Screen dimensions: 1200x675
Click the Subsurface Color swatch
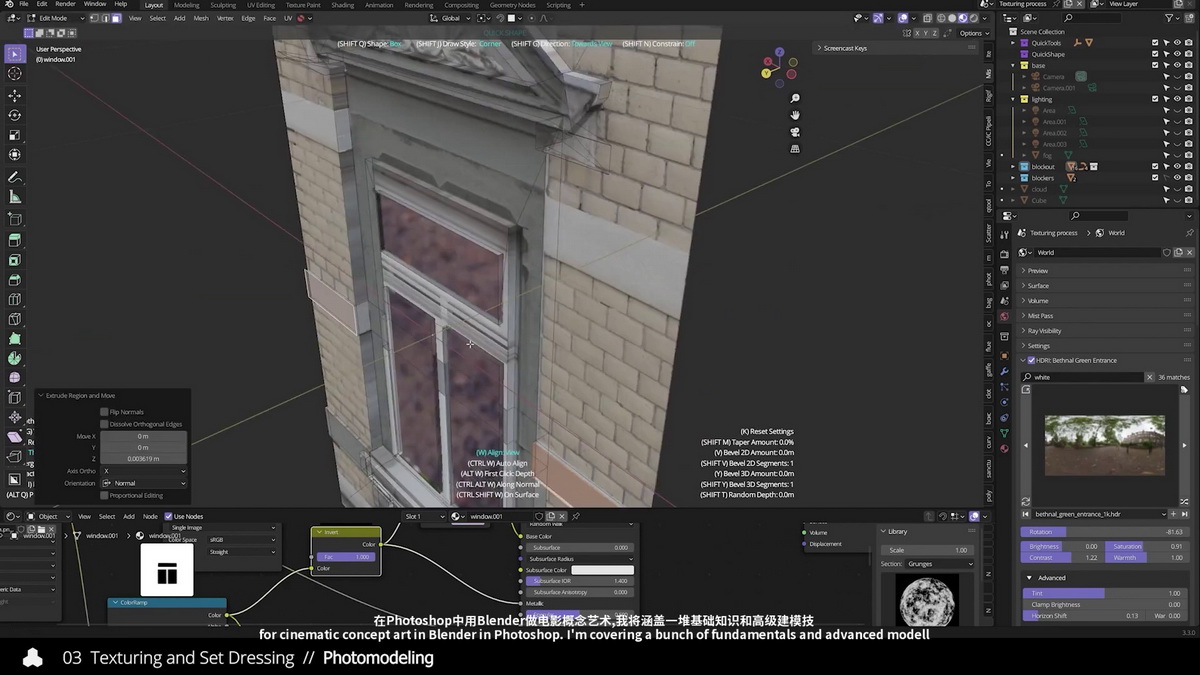point(602,570)
